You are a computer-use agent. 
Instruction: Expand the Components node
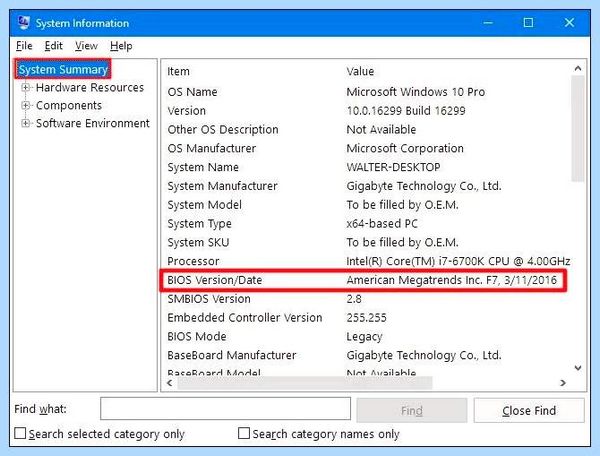pyautogui.click(x=26, y=105)
